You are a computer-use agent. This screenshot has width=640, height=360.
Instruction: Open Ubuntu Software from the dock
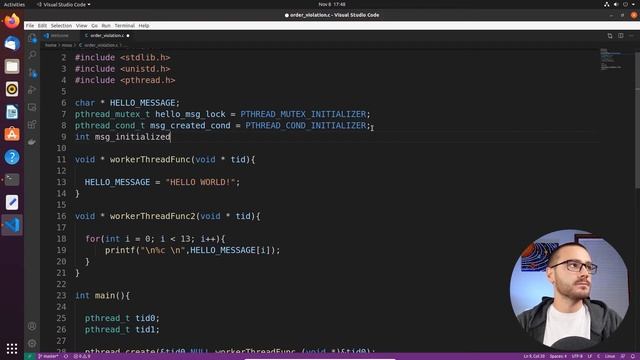pyautogui.click(x=12, y=134)
